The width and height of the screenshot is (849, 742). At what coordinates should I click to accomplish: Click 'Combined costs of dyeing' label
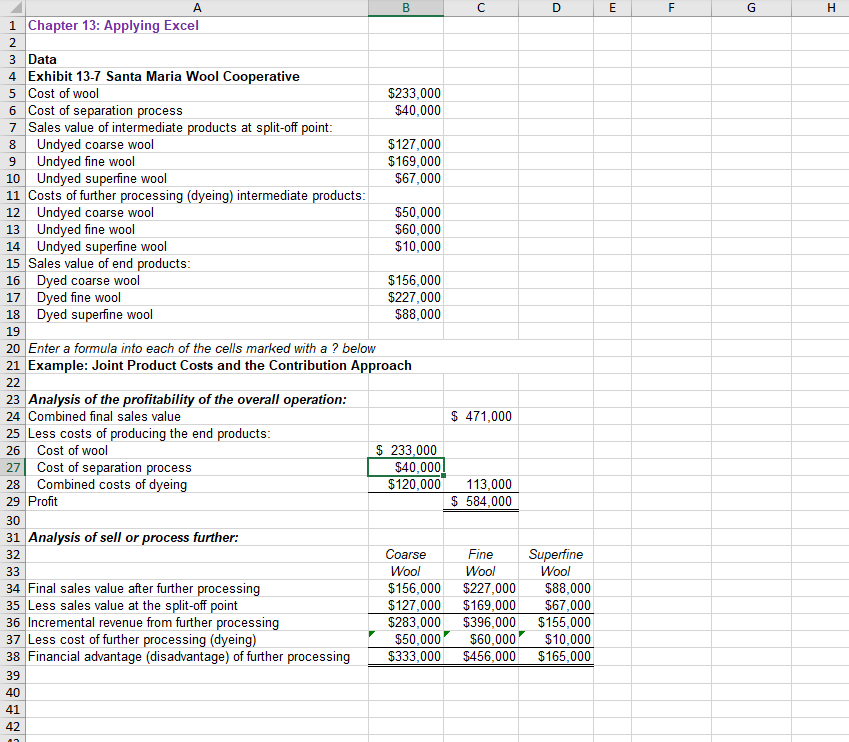click(112, 484)
